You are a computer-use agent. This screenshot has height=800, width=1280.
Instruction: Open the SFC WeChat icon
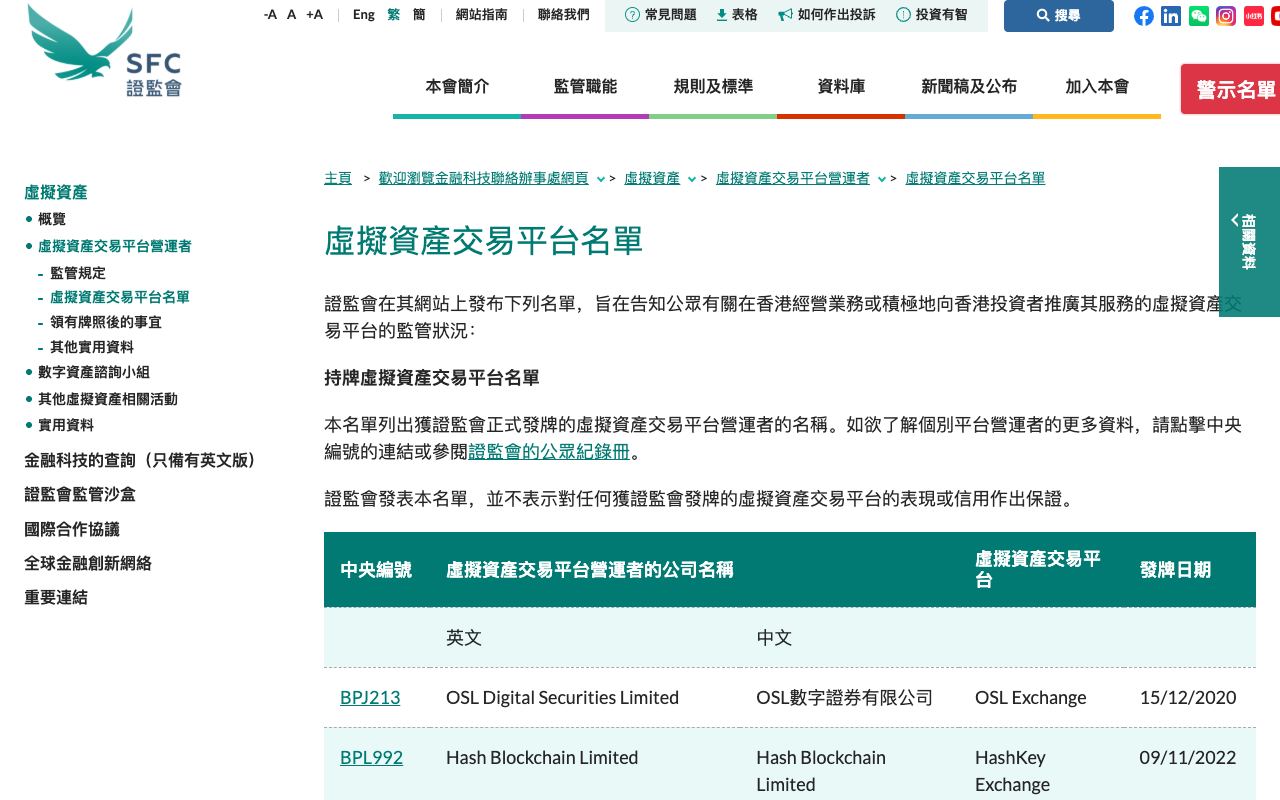point(1198,15)
